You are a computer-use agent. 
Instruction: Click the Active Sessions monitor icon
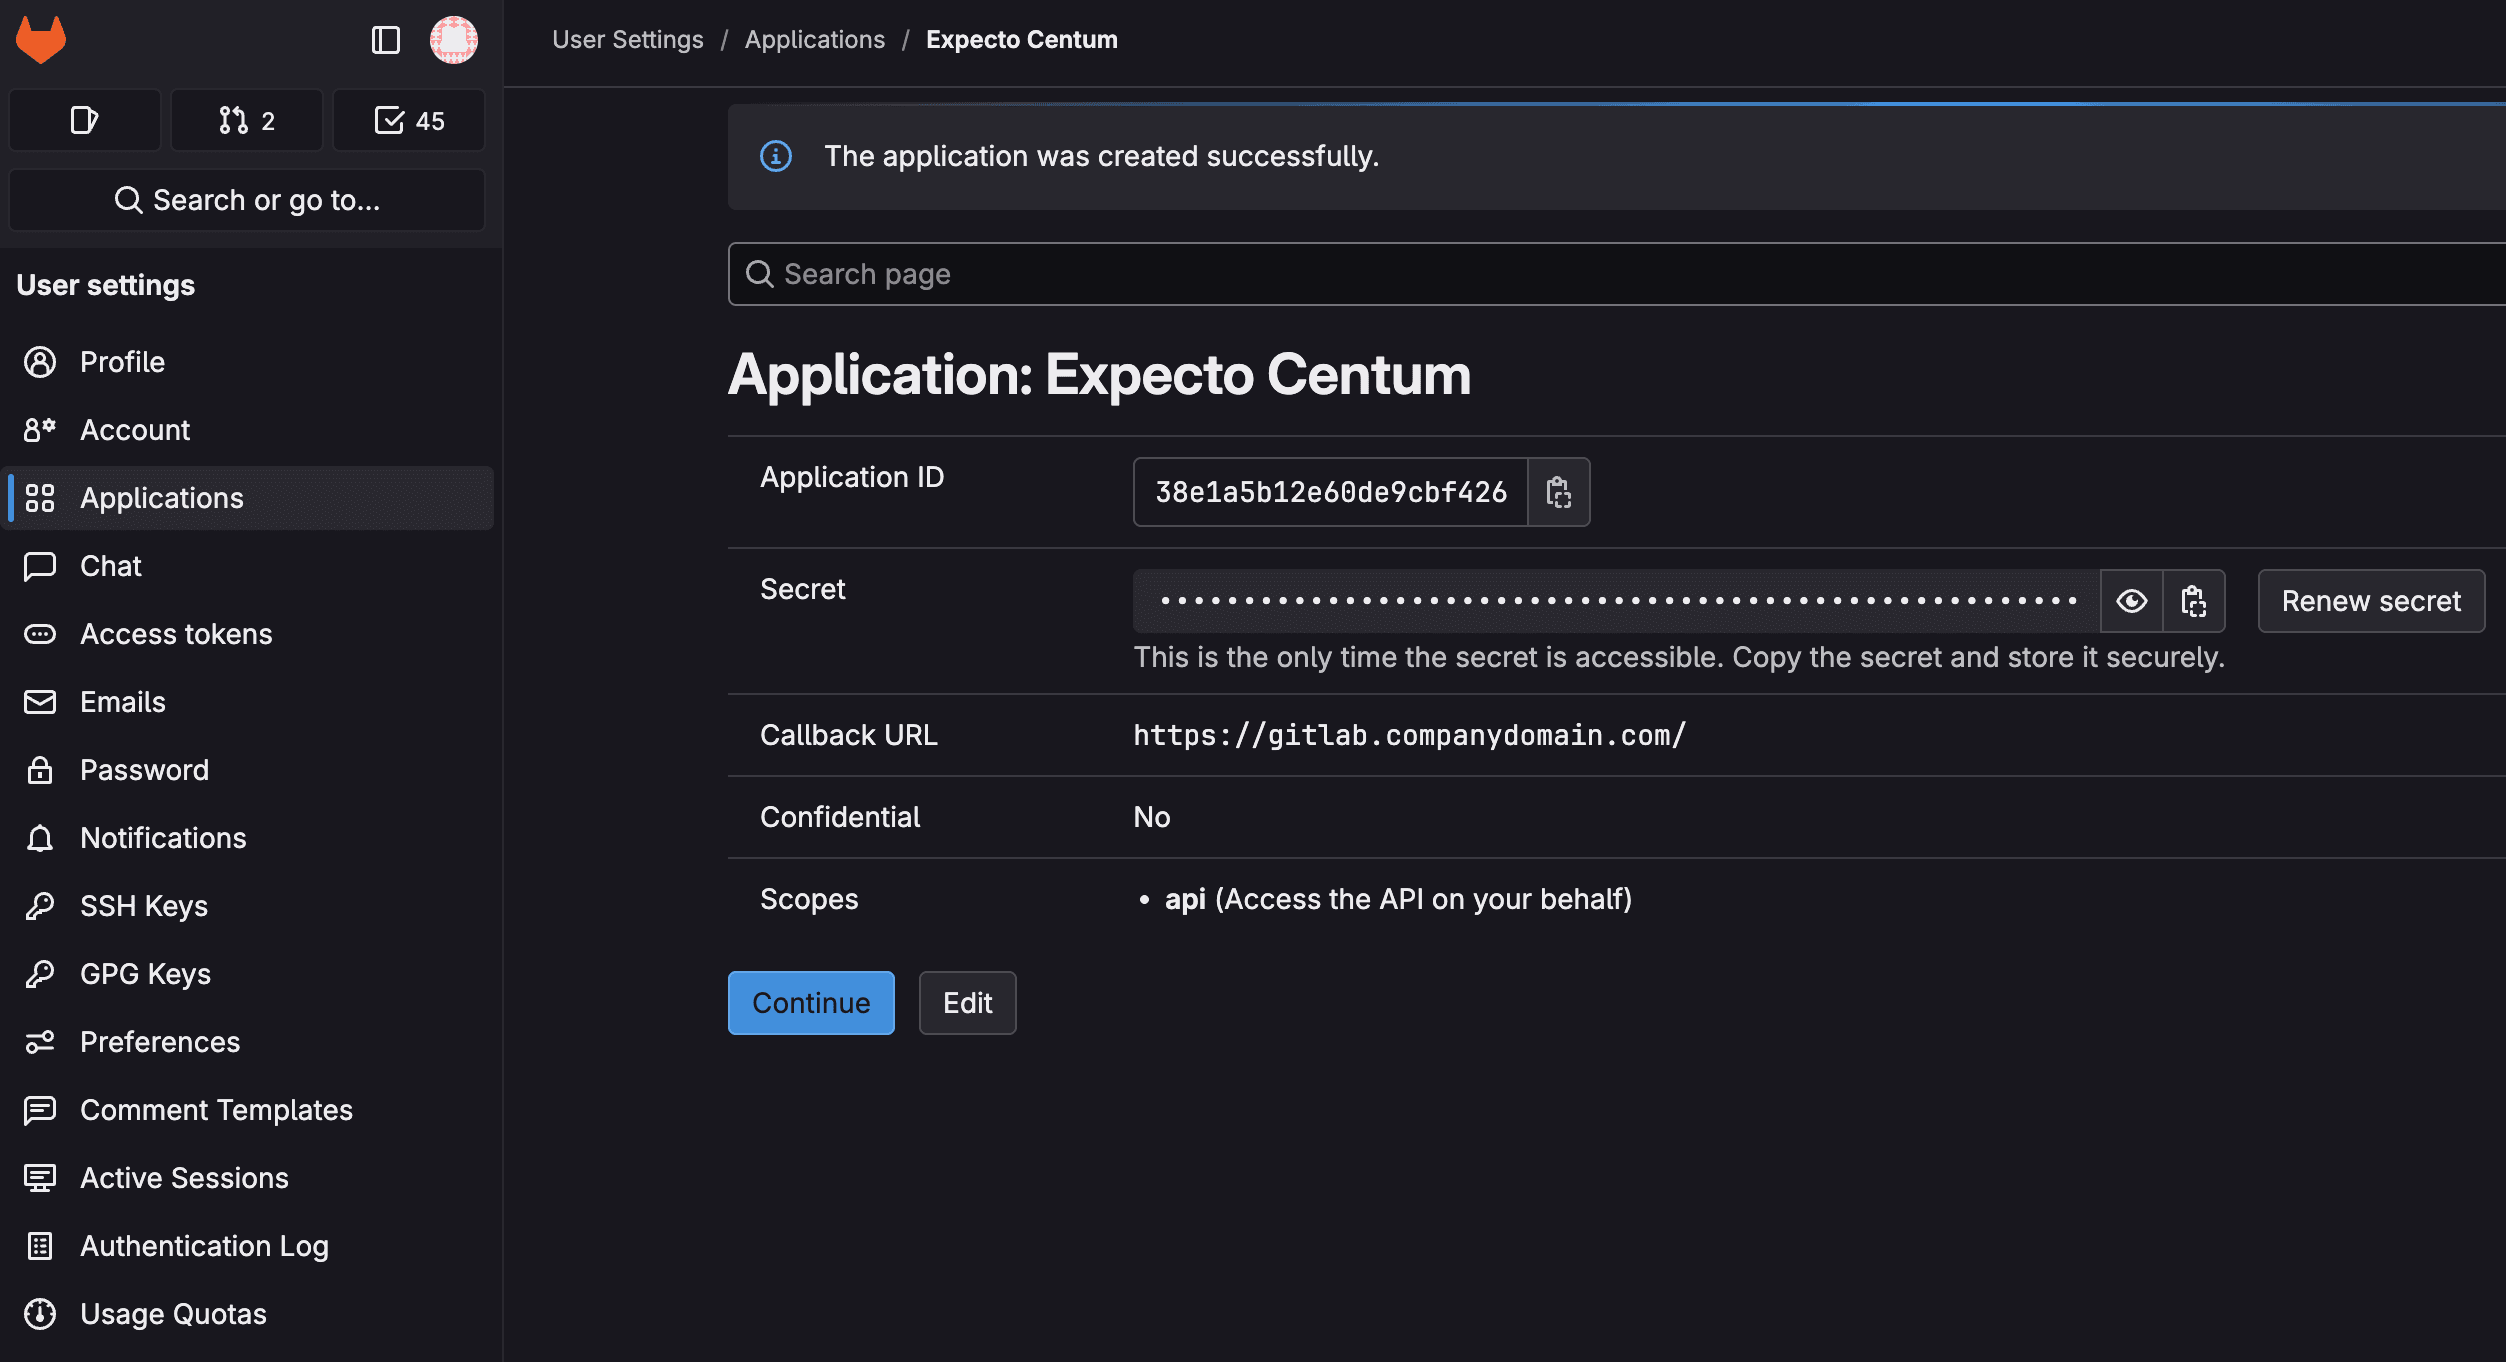40,1178
